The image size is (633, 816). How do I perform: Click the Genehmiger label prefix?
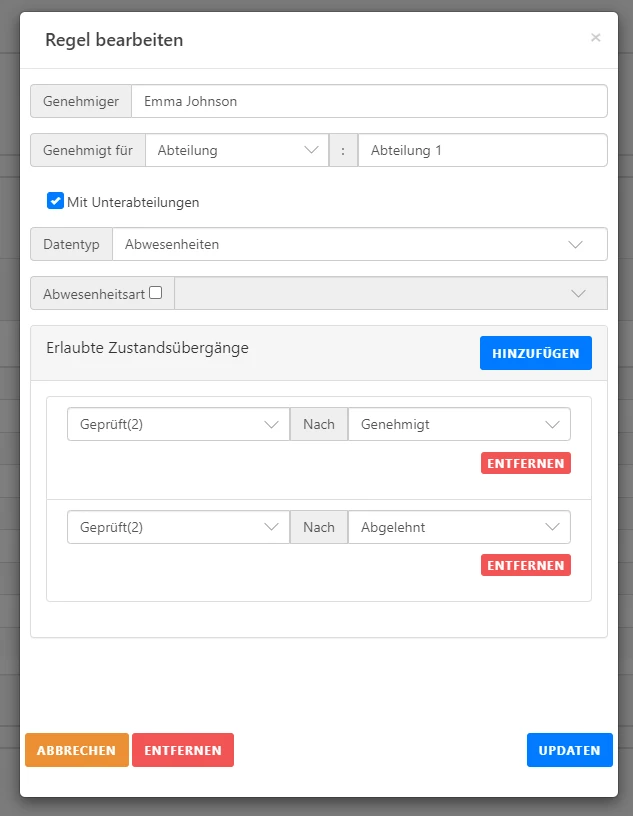coord(80,100)
